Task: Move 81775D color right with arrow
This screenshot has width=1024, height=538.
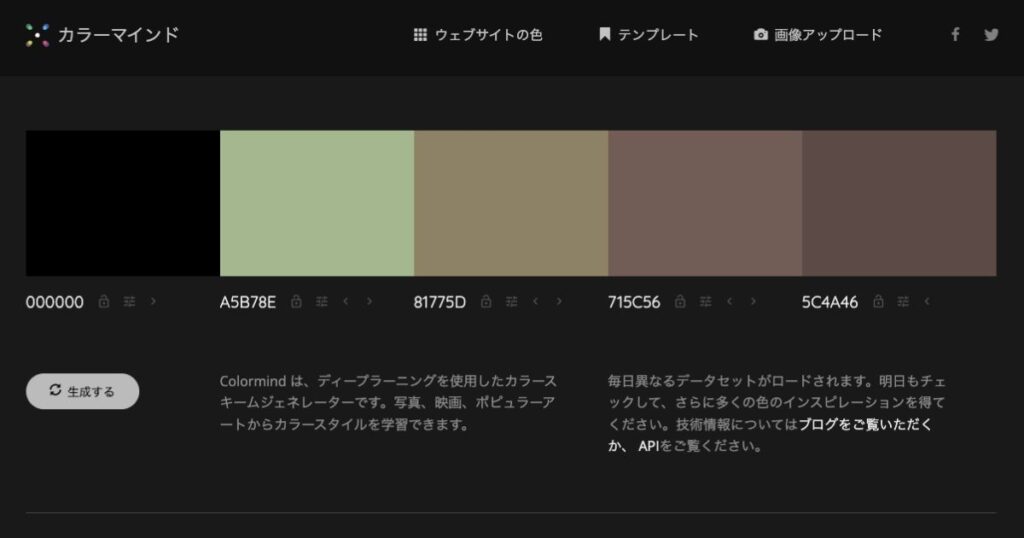Action: point(559,301)
